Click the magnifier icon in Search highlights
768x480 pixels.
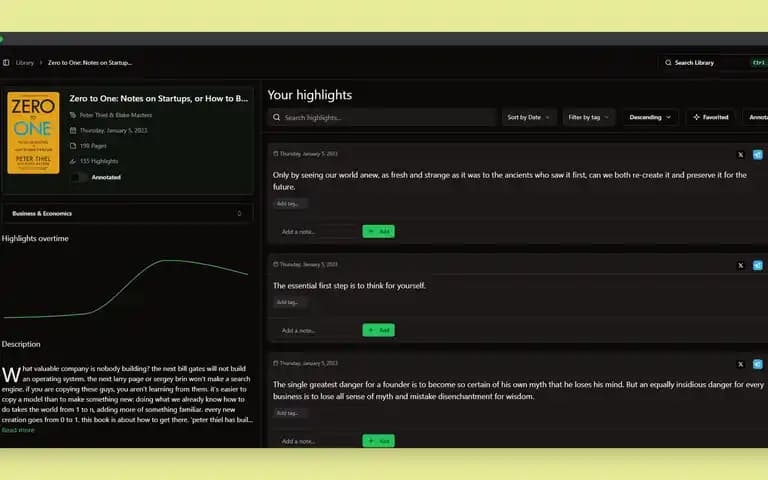point(277,118)
